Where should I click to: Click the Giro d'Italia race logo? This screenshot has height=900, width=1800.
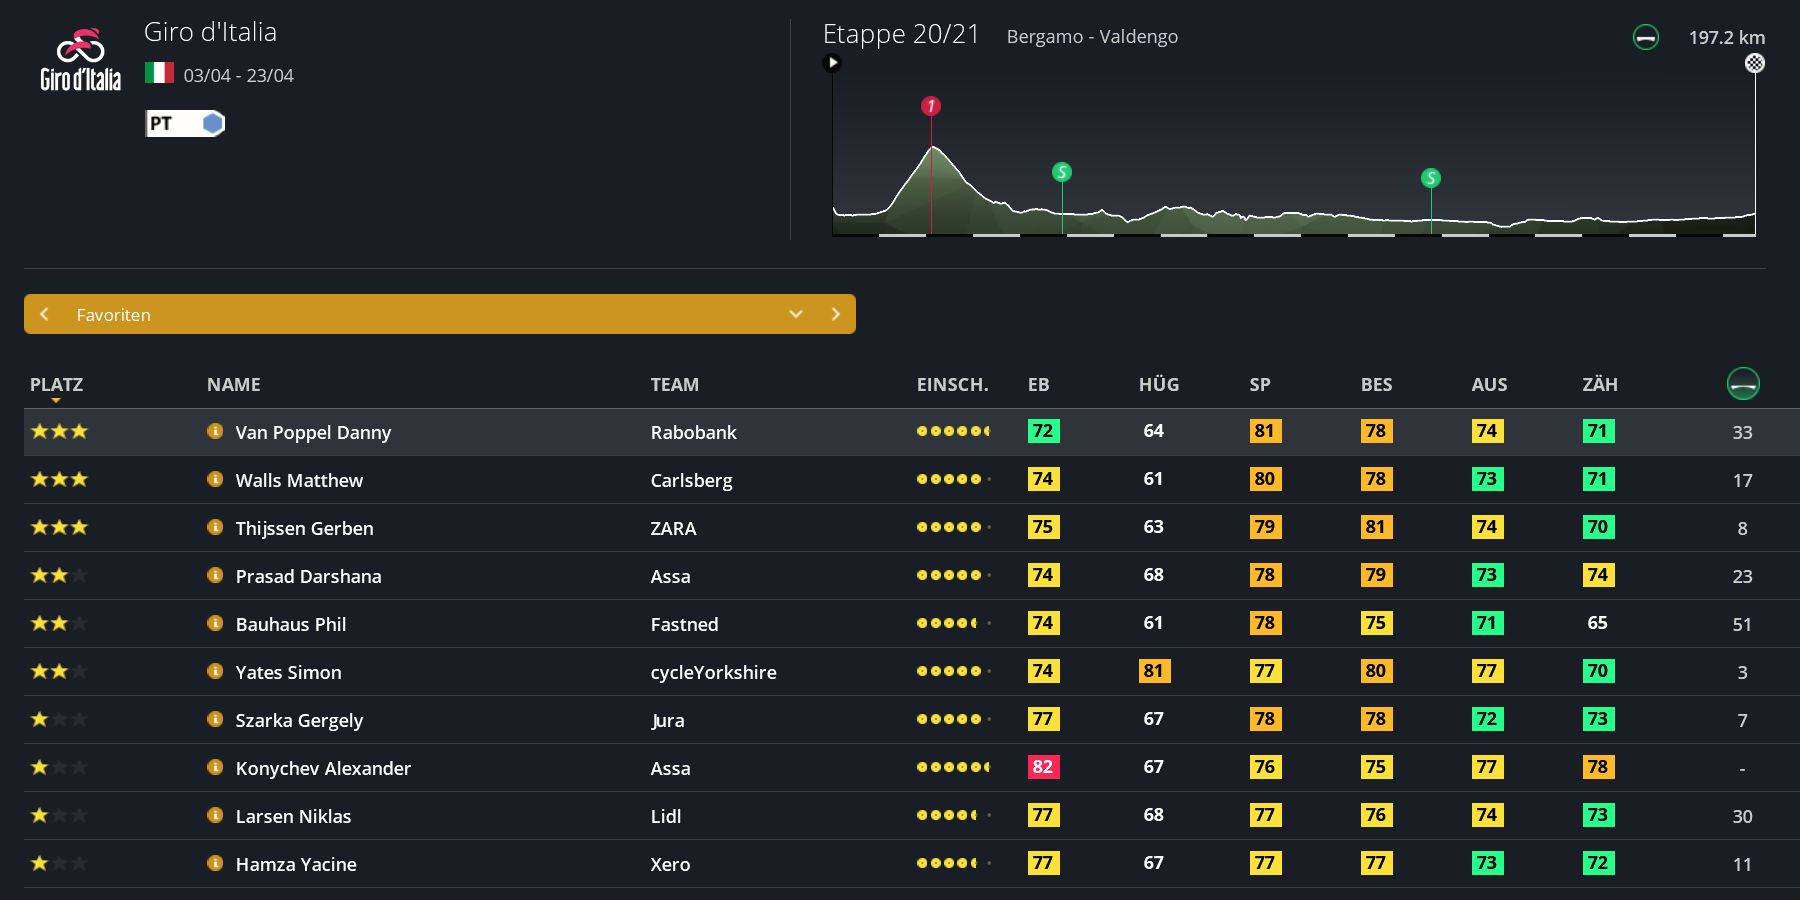pos(80,60)
